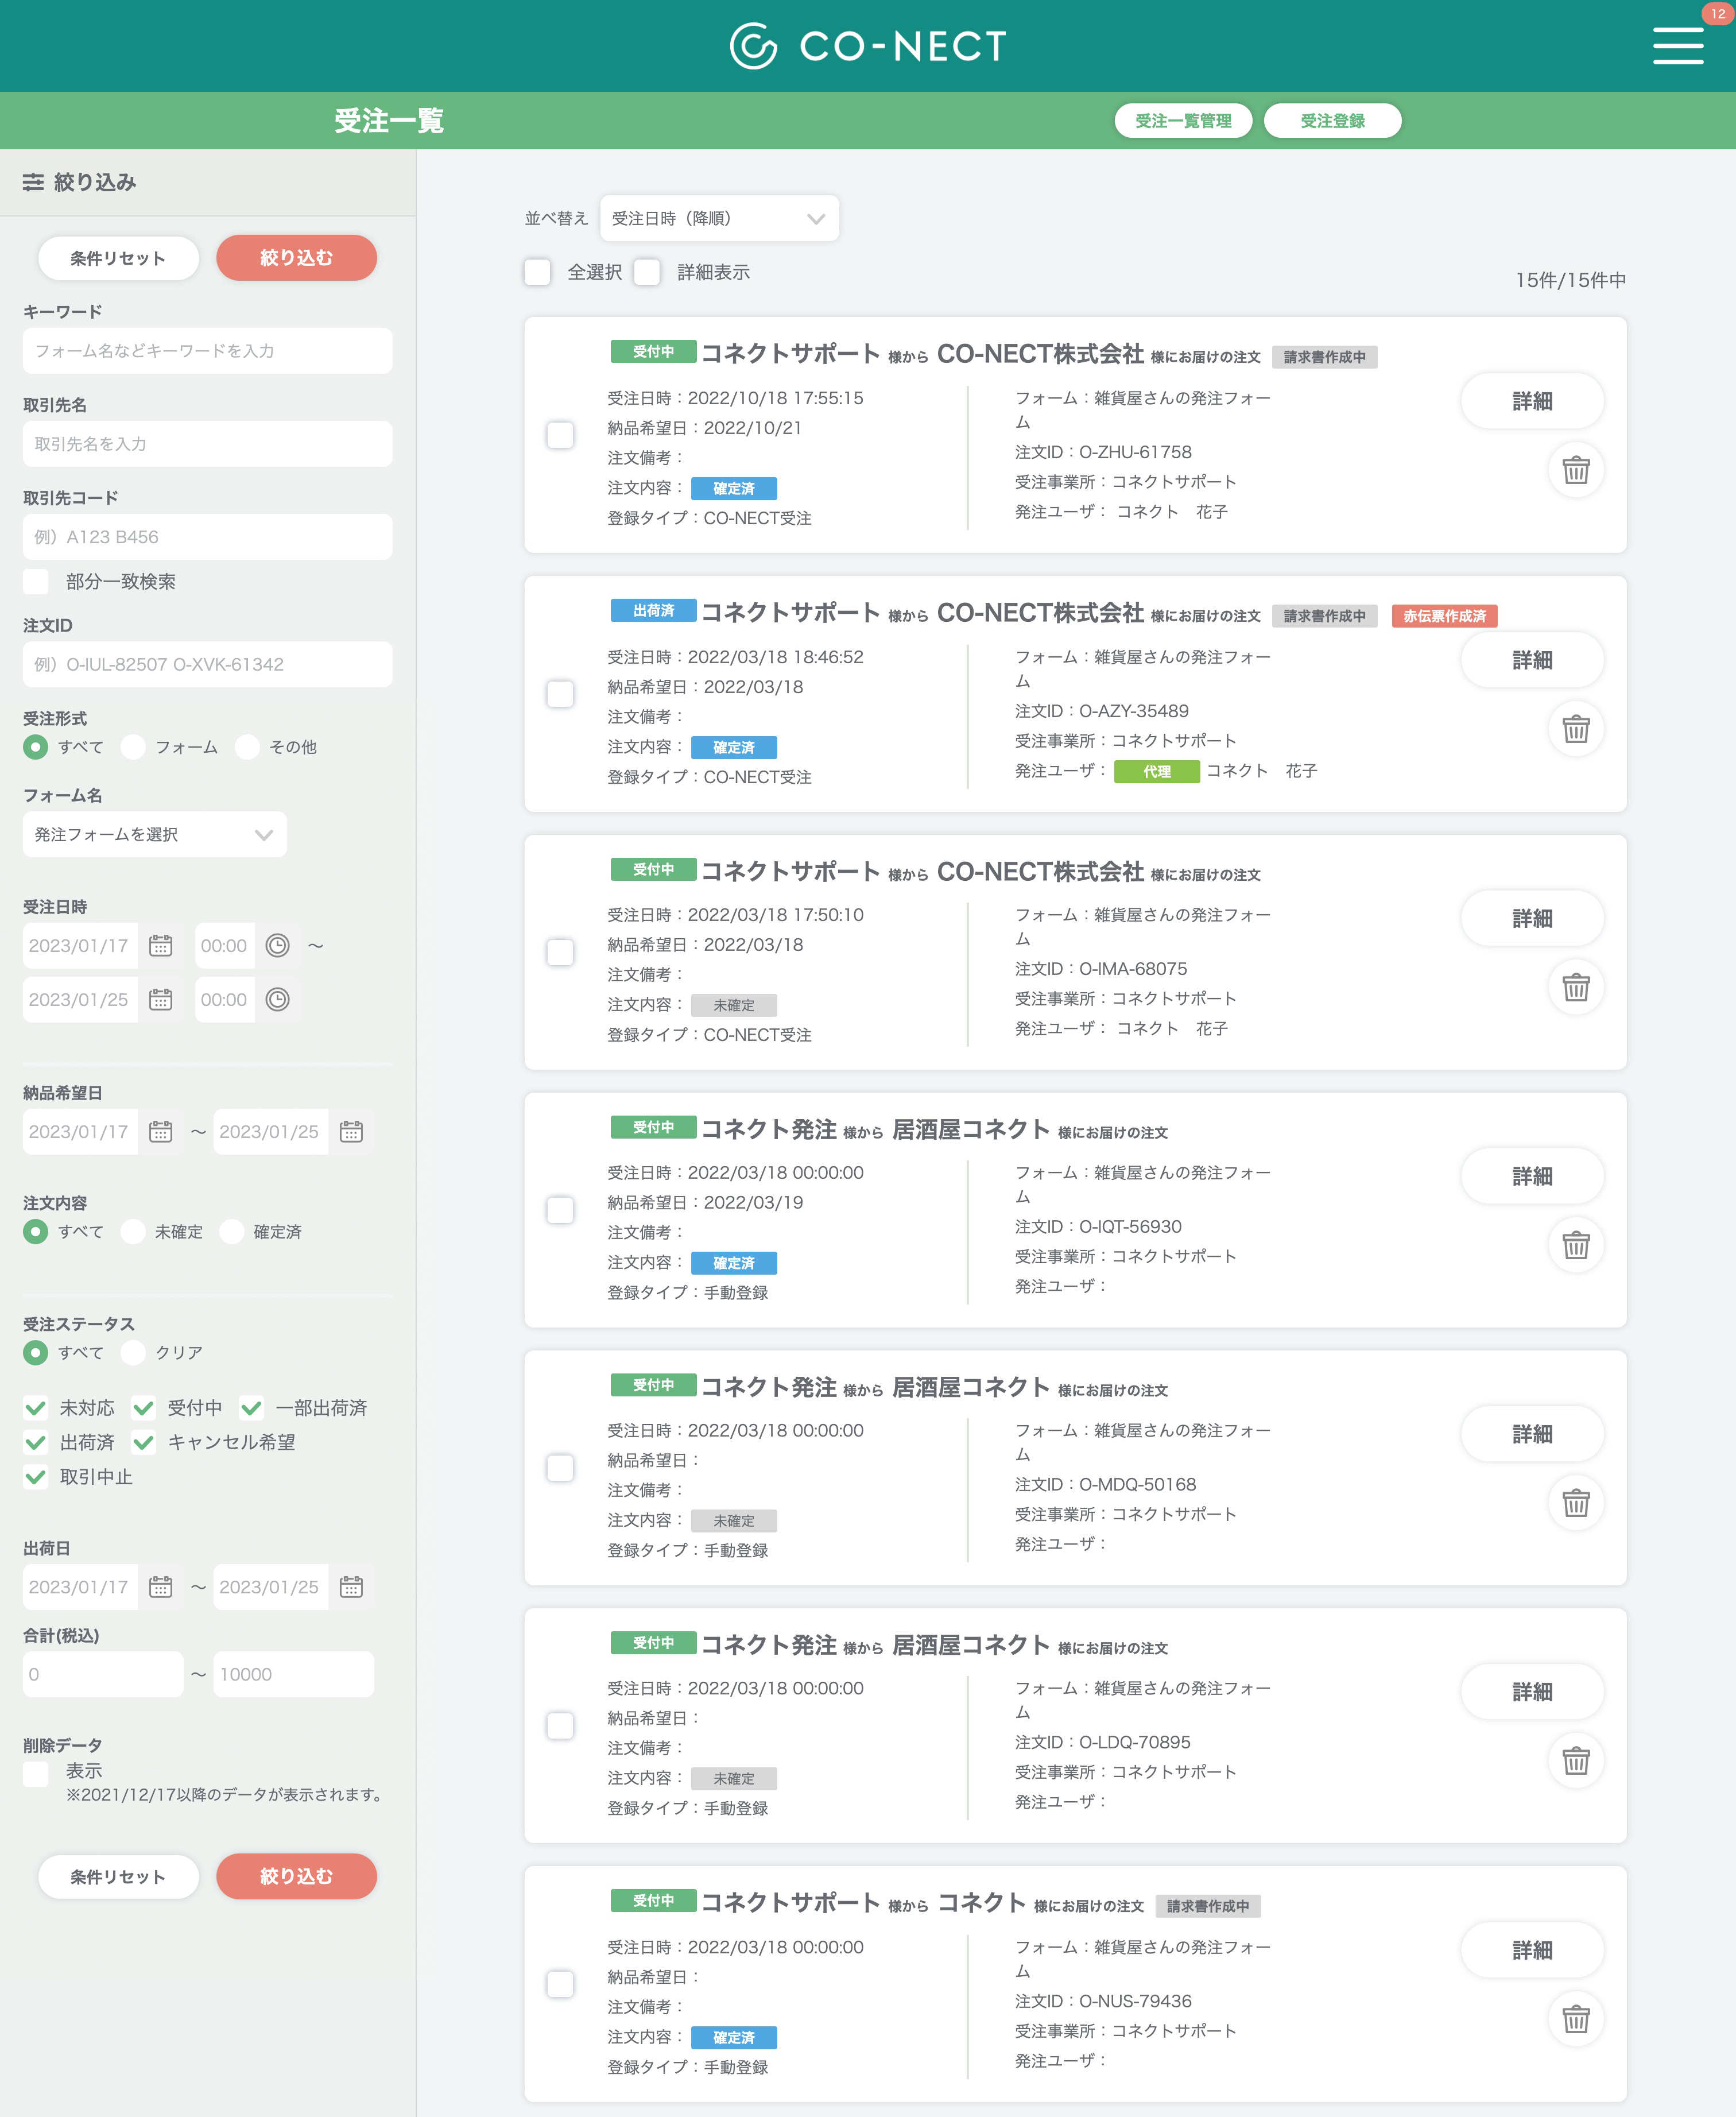Delete order O-ZHU-61758 with its trash icon

1575,470
